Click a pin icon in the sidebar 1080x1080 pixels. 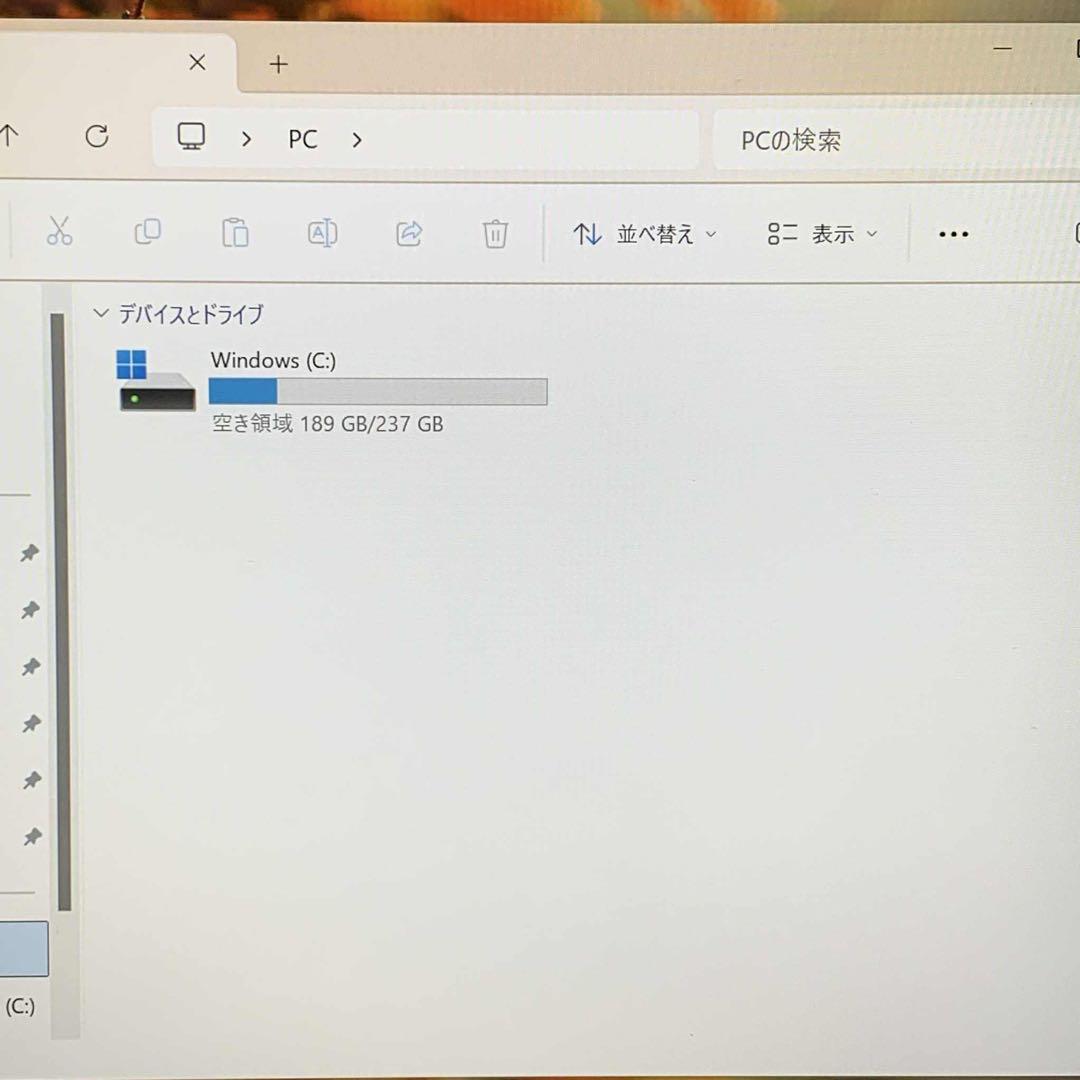[x=31, y=610]
